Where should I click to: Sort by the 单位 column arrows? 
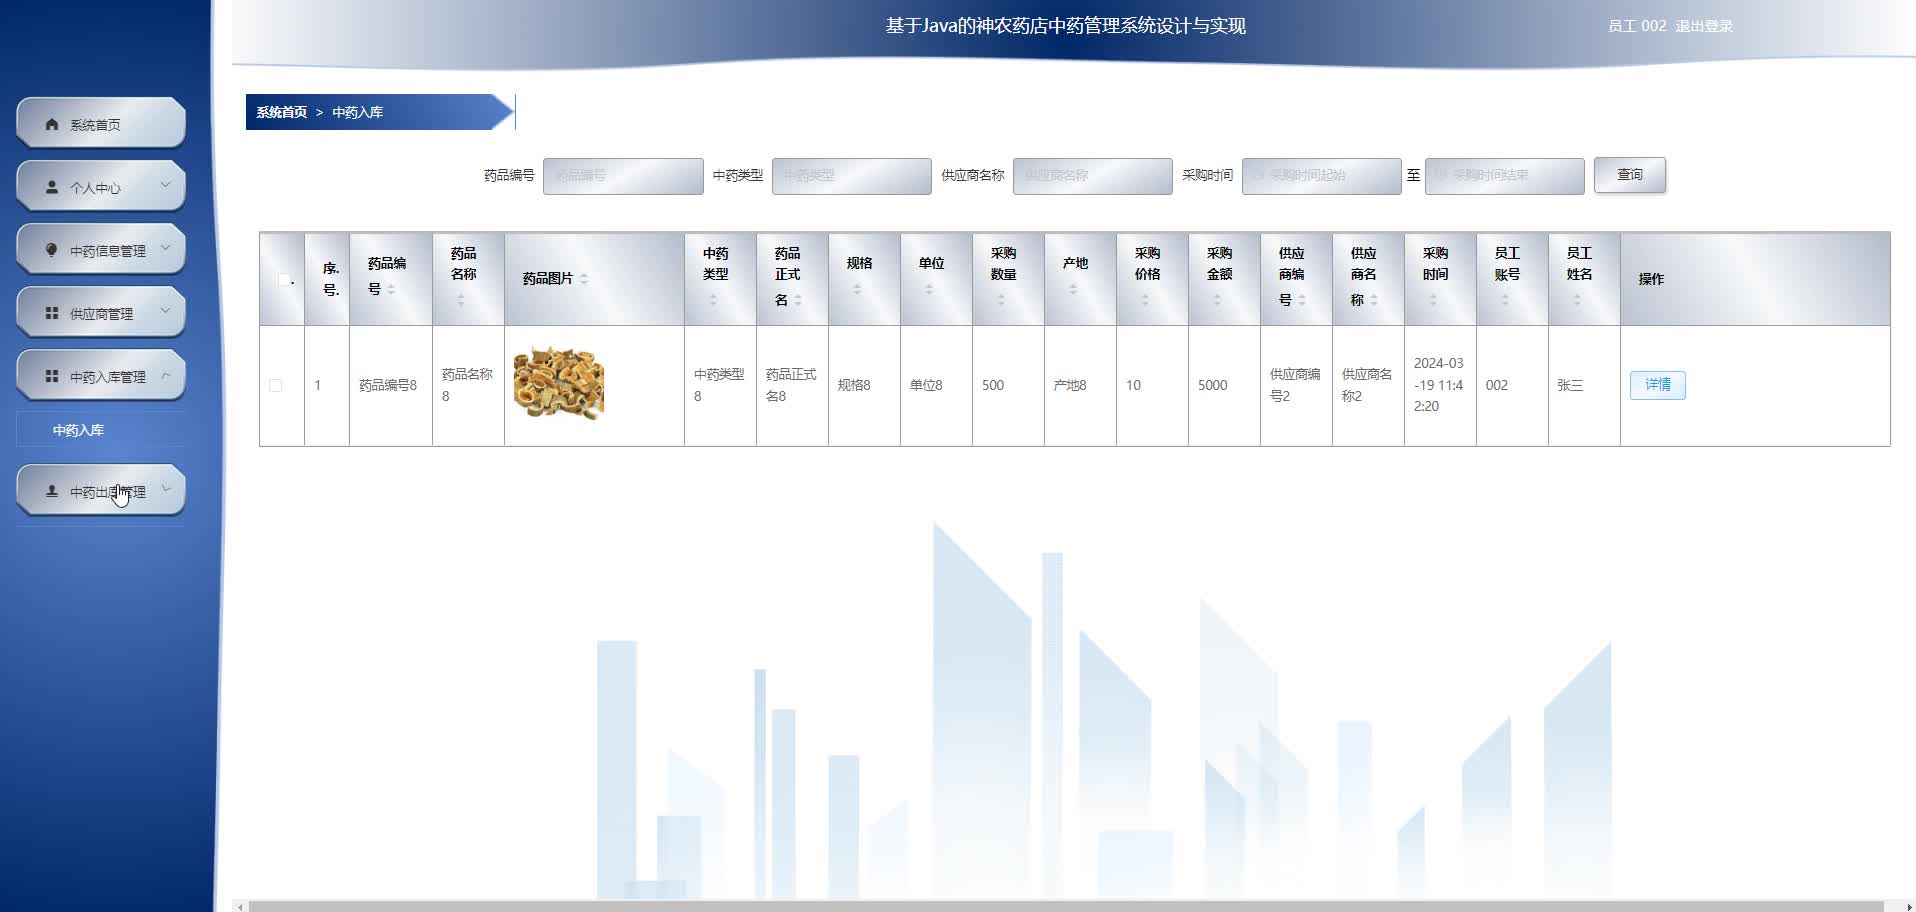(x=929, y=290)
